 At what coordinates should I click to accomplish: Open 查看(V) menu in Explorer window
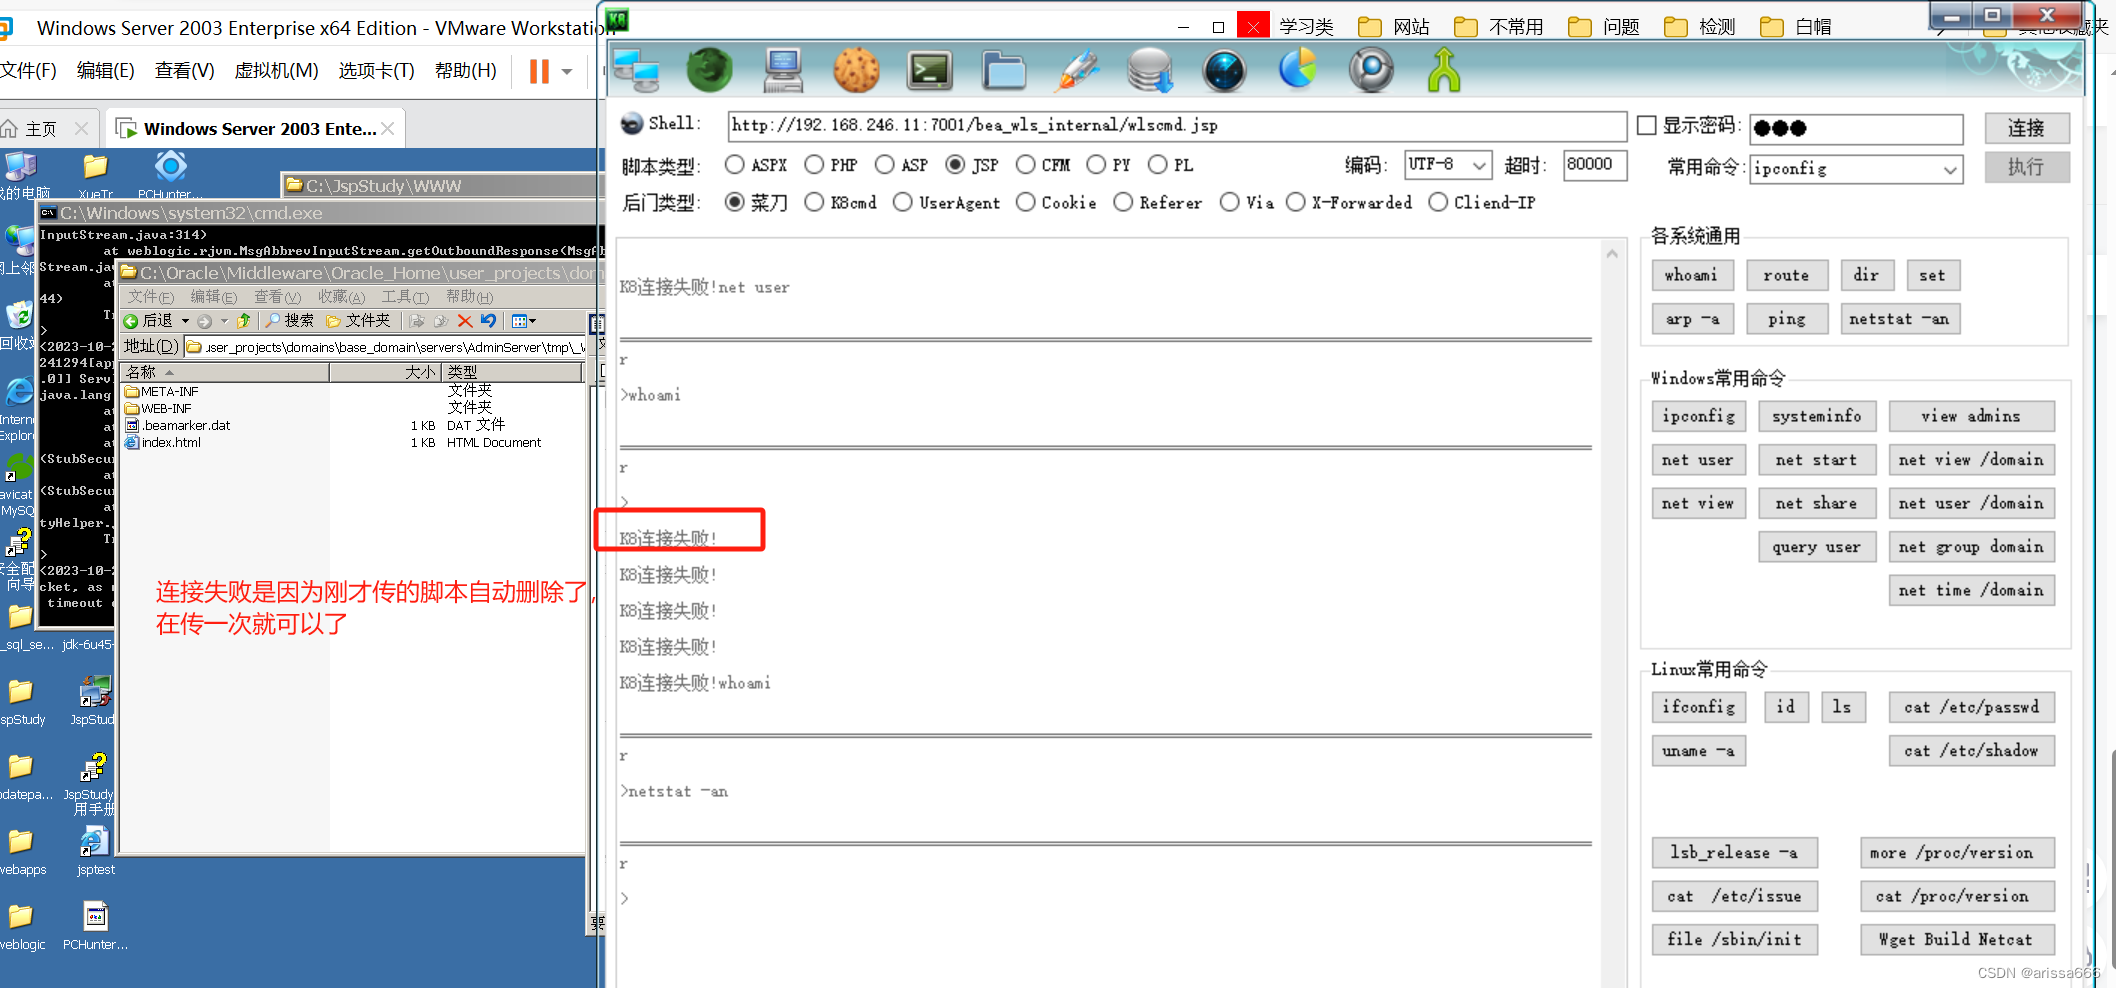[x=277, y=297]
